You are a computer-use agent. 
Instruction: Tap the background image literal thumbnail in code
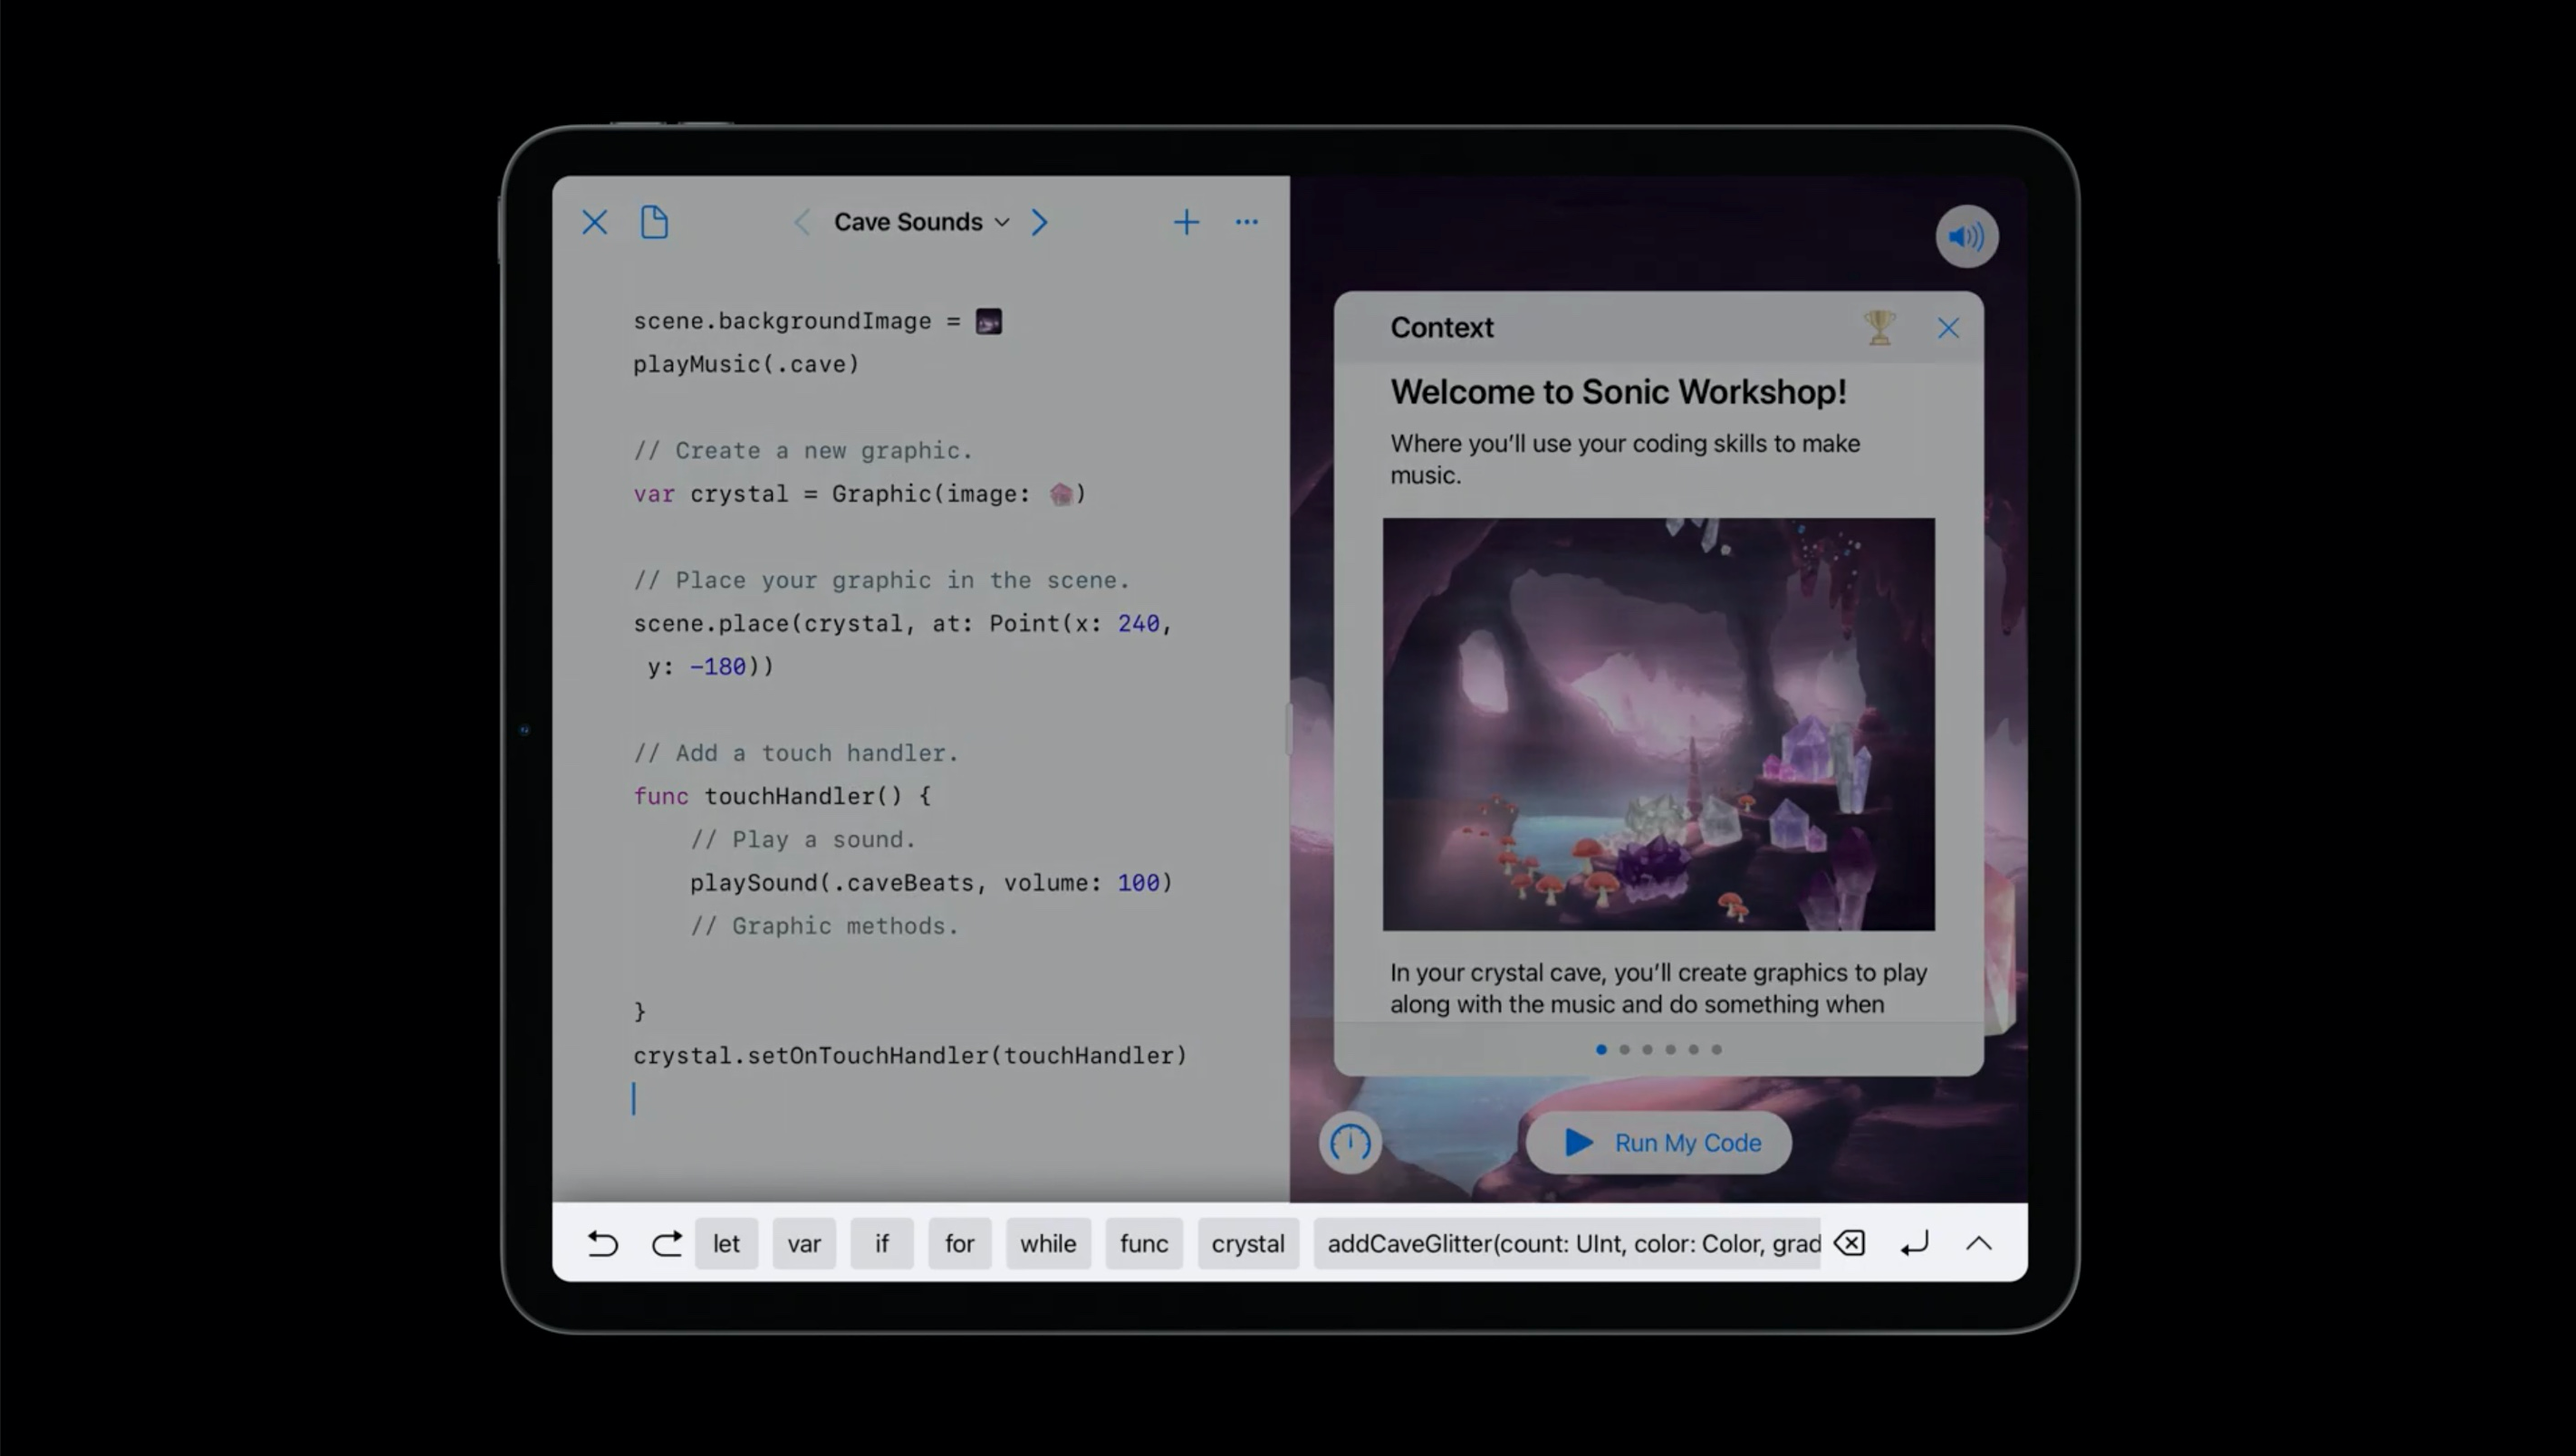click(988, 321)
